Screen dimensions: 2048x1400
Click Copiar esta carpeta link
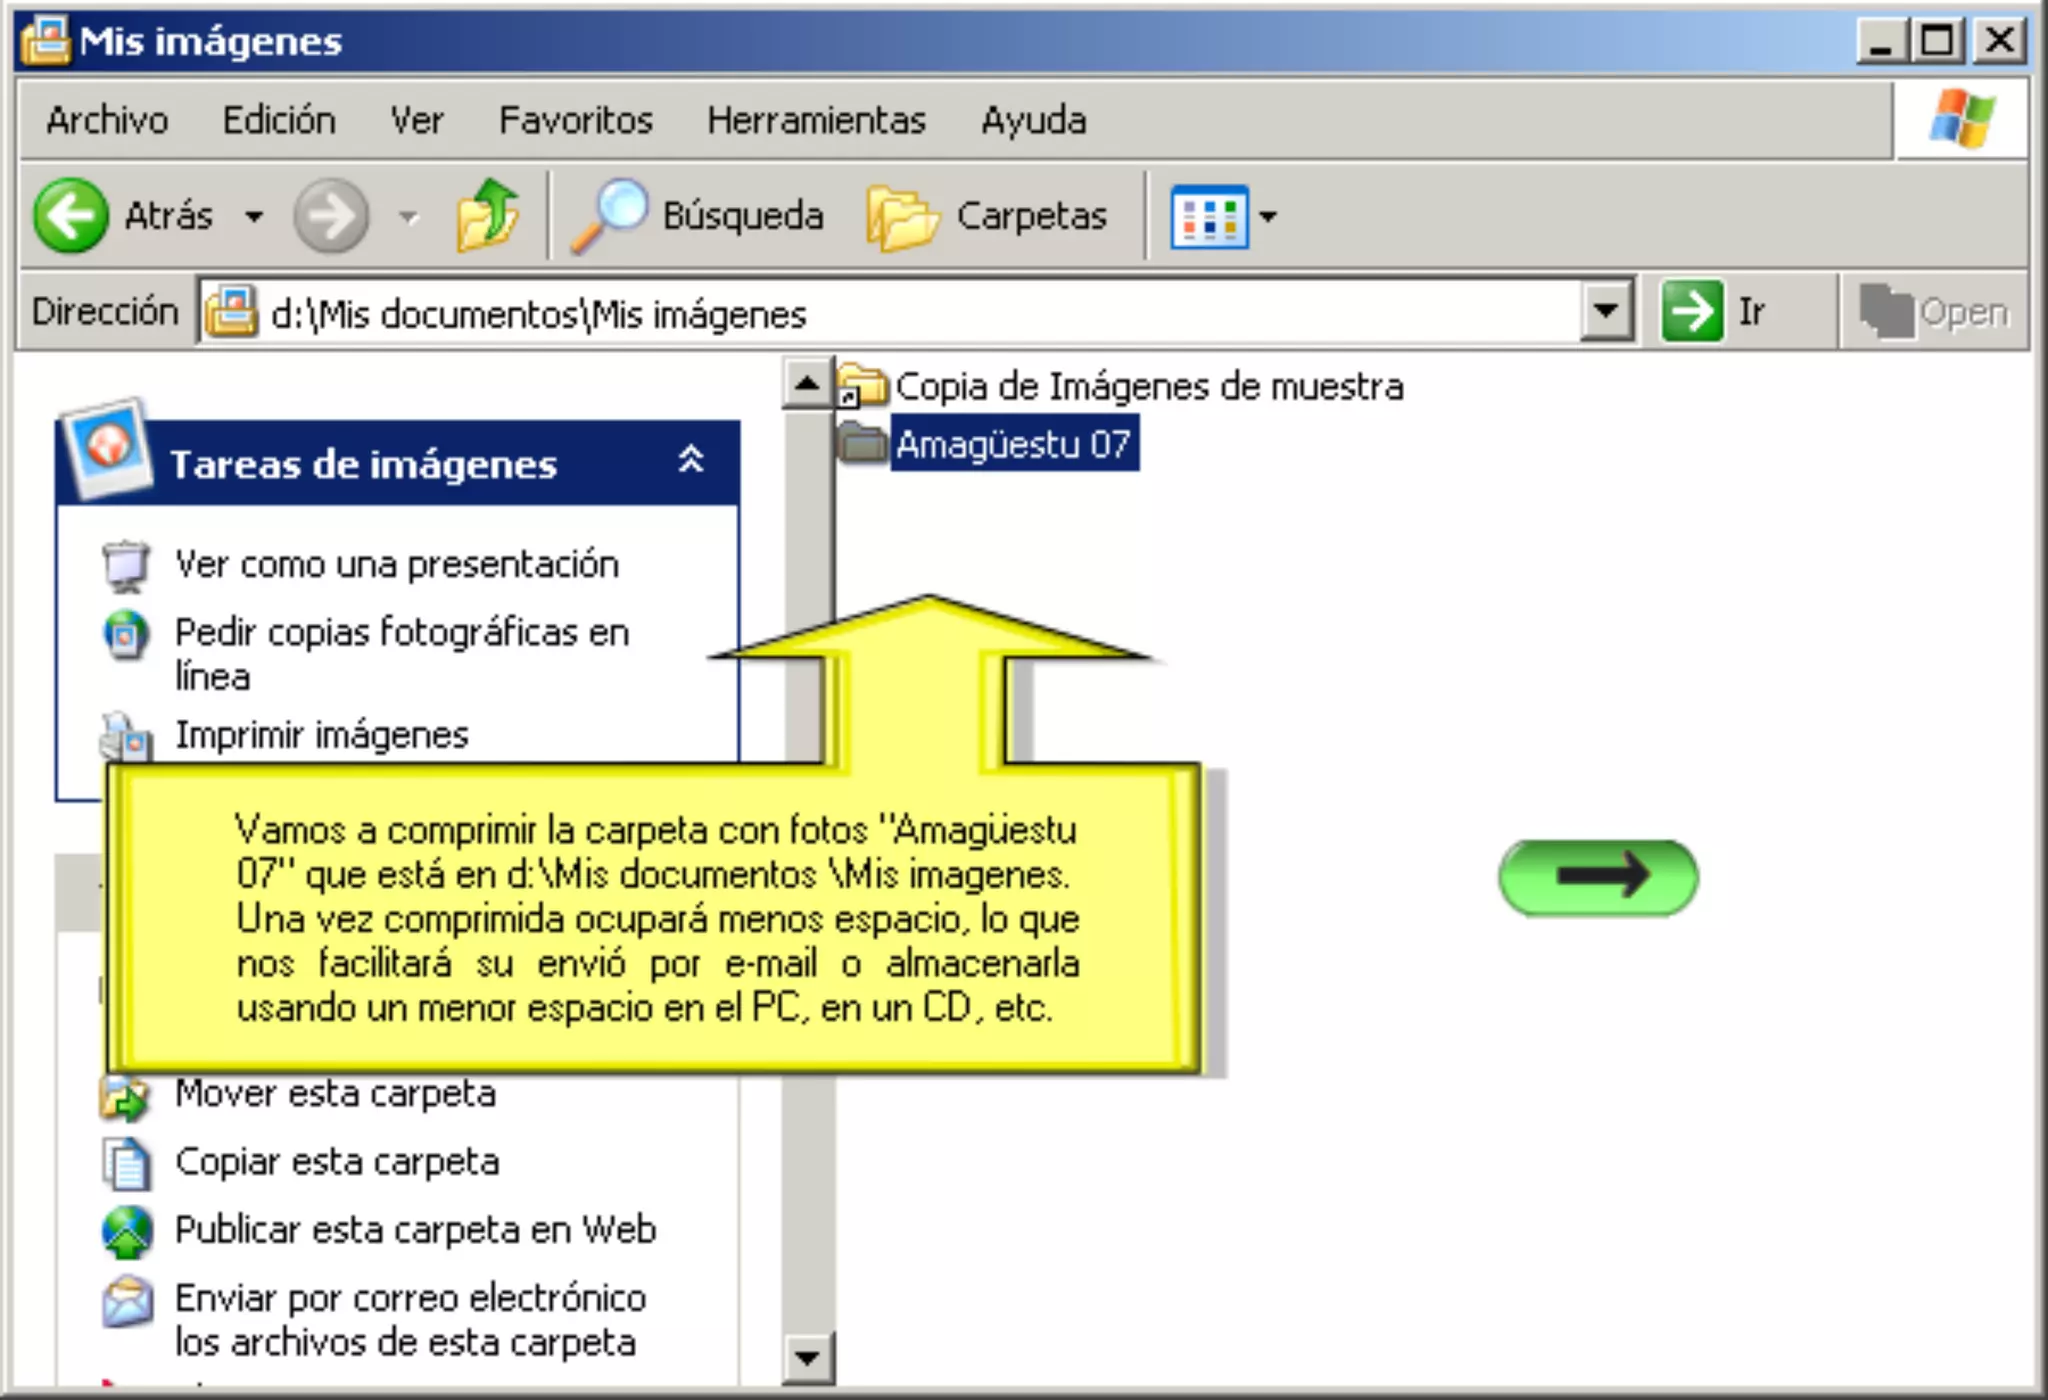(x=336, y=1162)
